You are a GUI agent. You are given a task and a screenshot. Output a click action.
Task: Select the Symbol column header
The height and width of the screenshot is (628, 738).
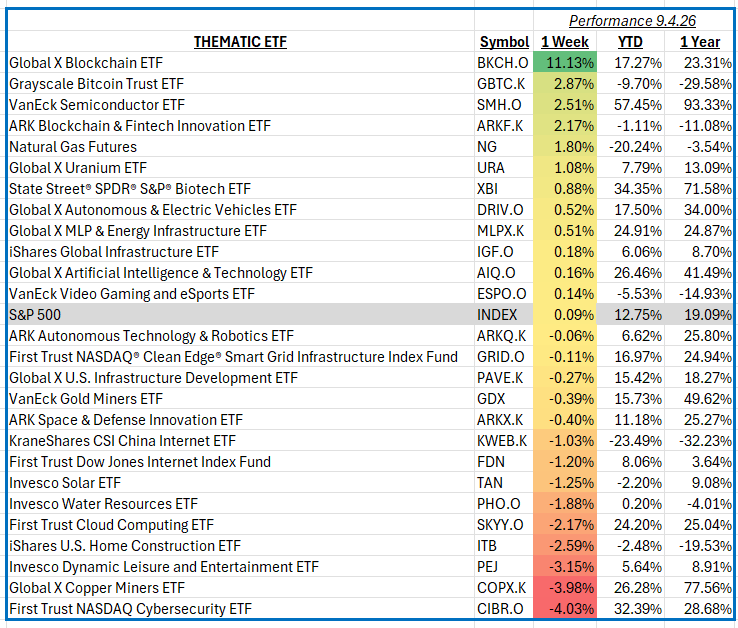point(504,42)
